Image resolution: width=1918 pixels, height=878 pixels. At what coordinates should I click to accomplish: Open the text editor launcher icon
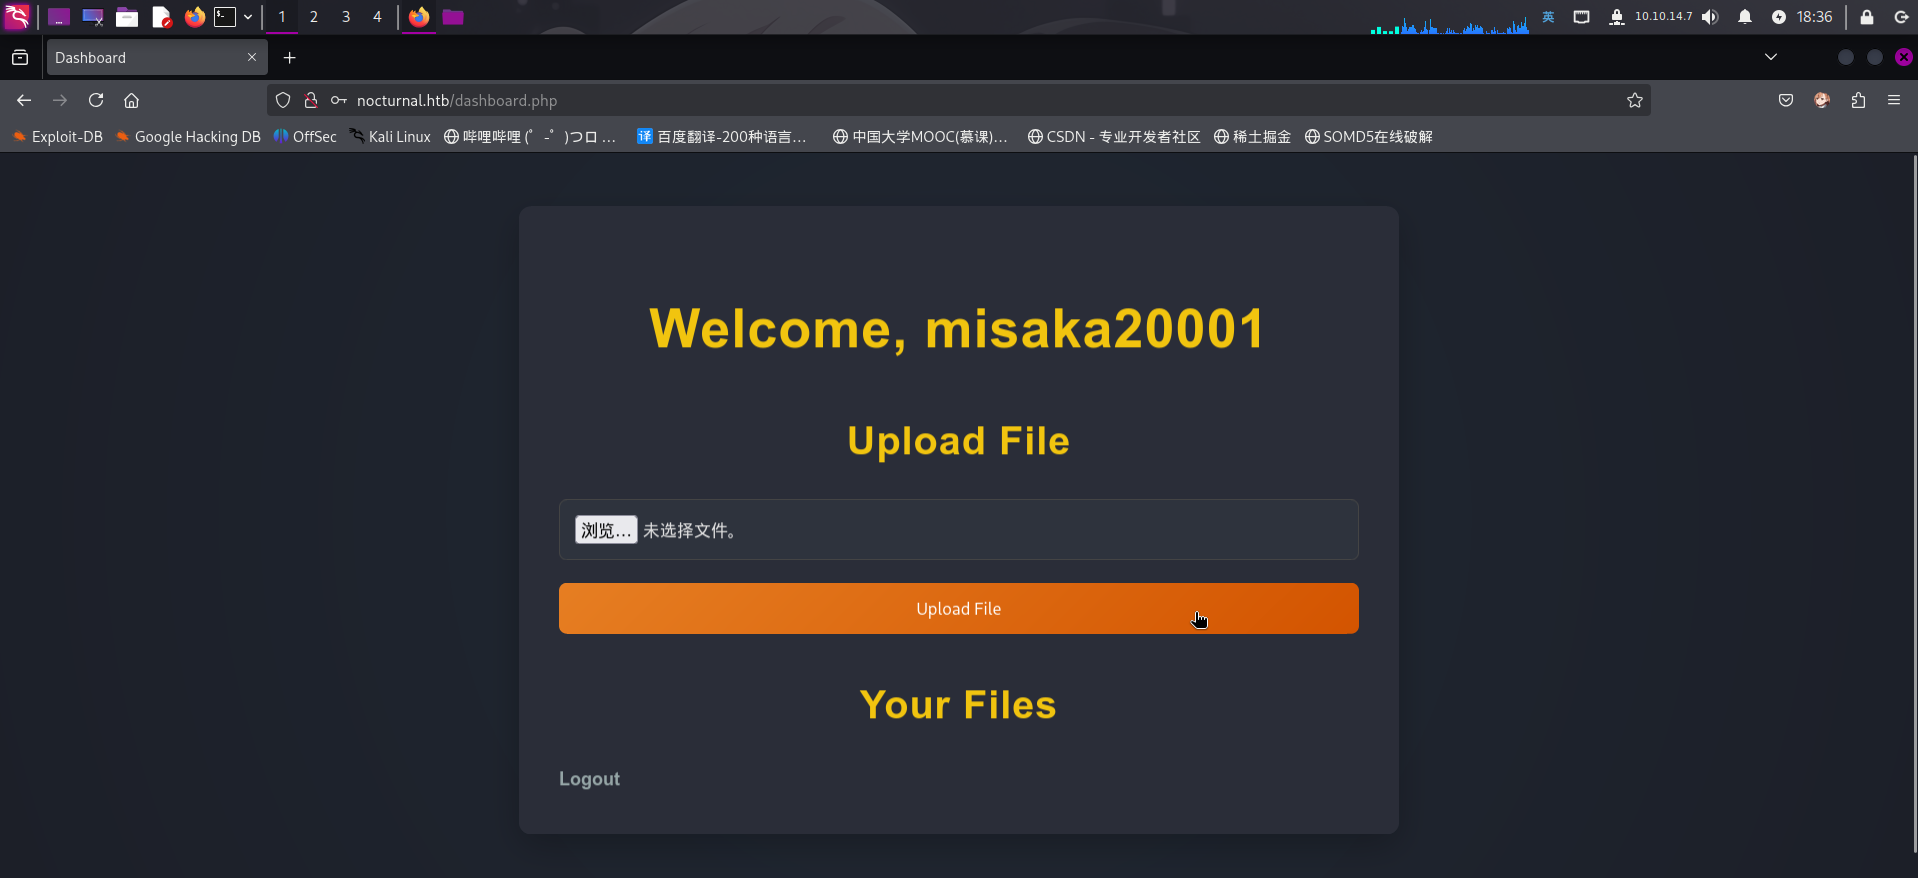[x=162, y=17]
